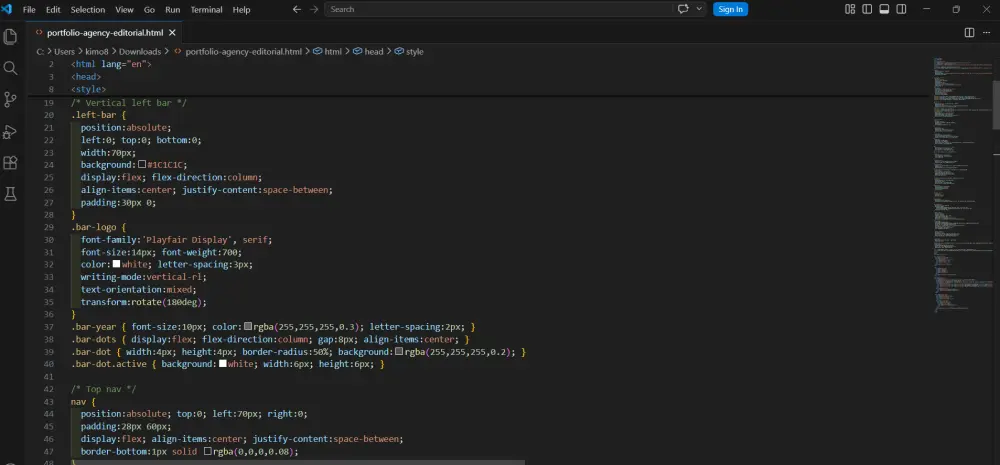1000x465 pixels.
Task: Click the Search command center field
Action: click(497, 9)
